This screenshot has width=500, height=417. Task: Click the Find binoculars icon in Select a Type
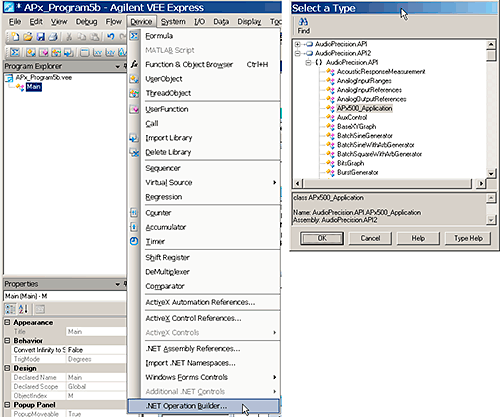point(303,22)
